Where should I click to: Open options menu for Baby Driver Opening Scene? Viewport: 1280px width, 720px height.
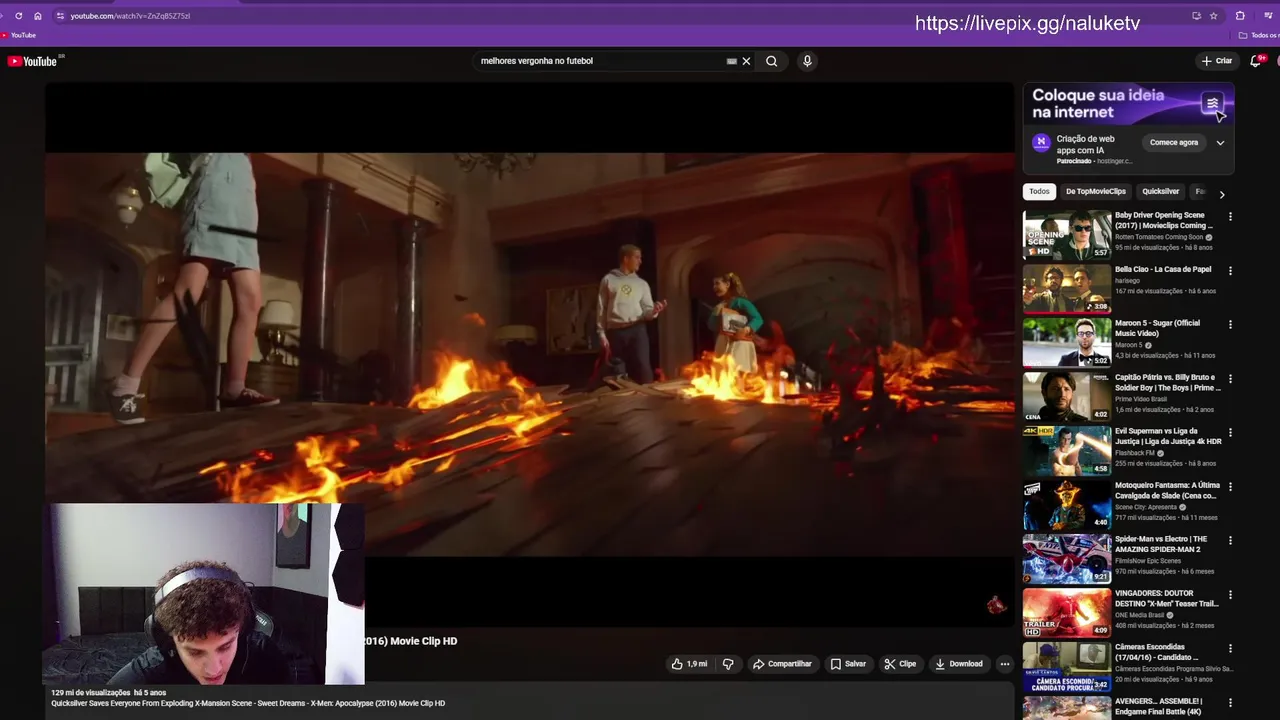[x=1230, y=217]
